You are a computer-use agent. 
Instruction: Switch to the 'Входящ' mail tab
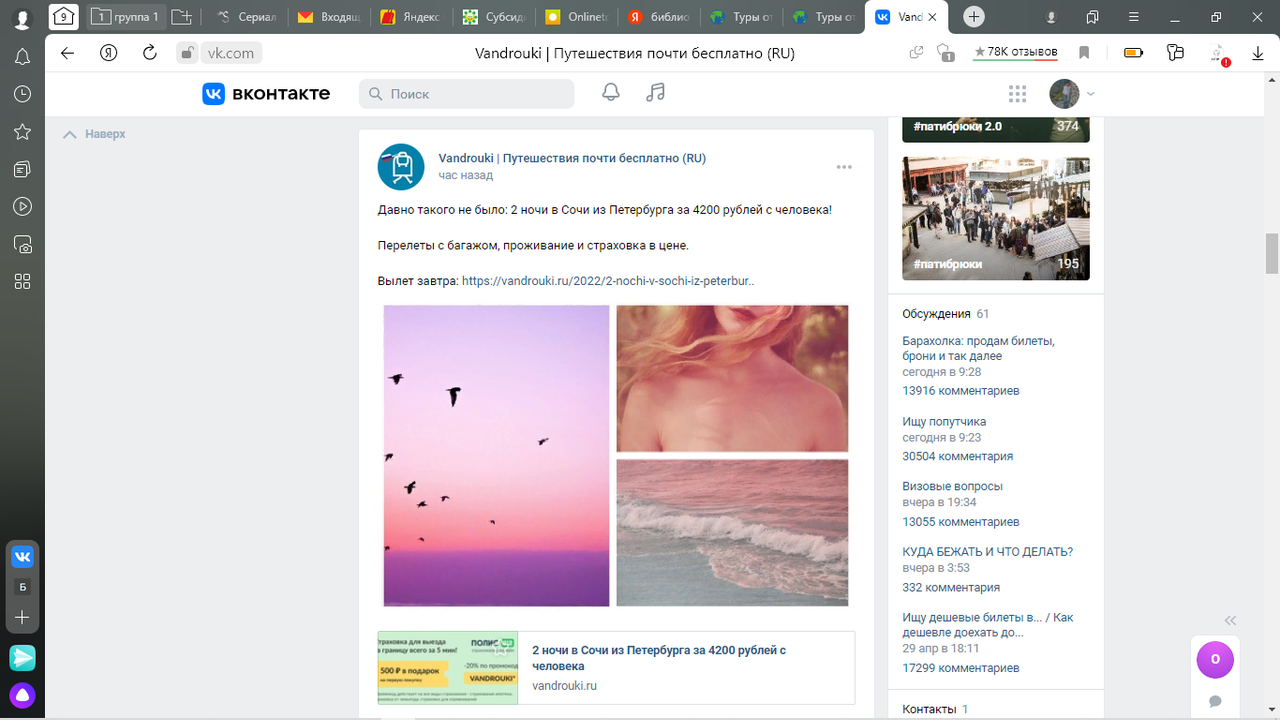coord(328,17)
